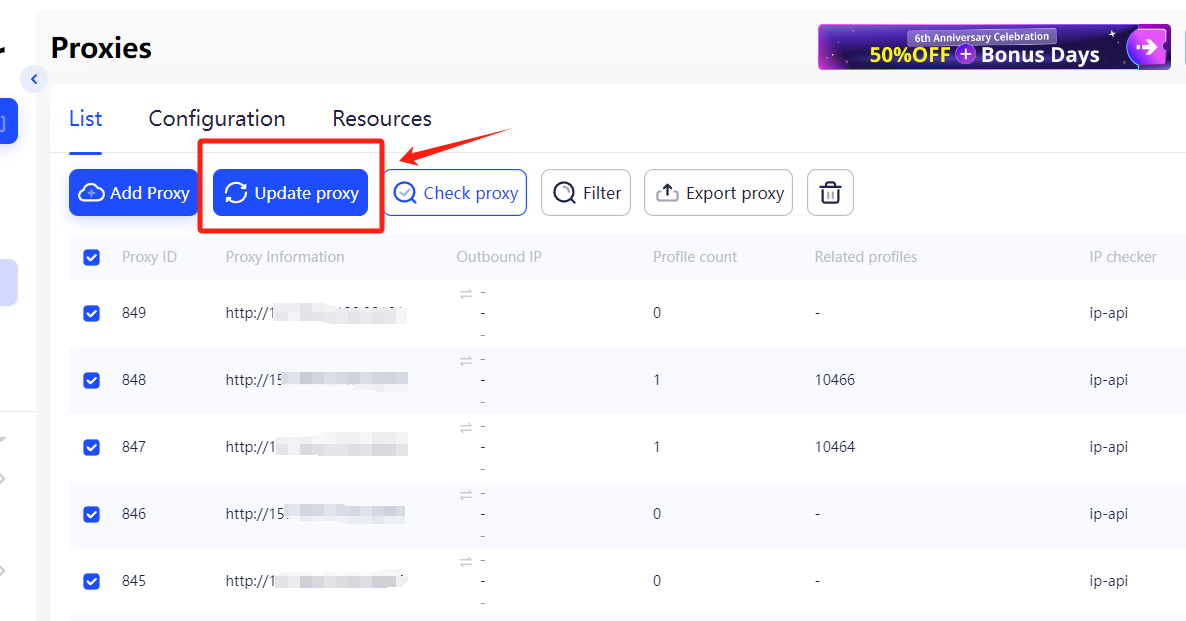The image size is (1186, 621).
Task: Switch to the Configuration tab
Action: [216, 118]
